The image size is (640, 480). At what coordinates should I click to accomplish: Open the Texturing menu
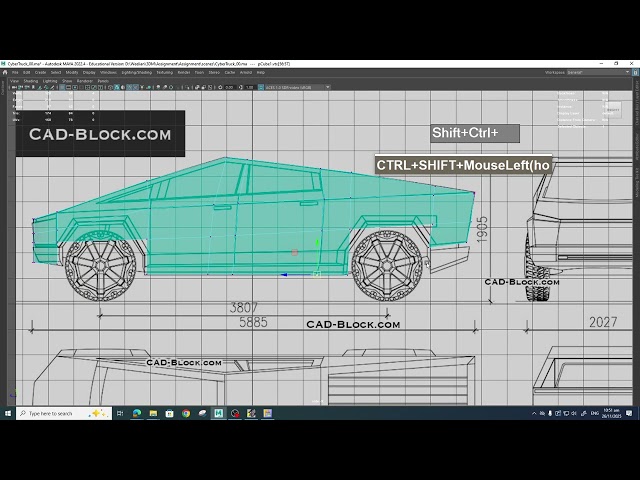[x=164, y=72]
